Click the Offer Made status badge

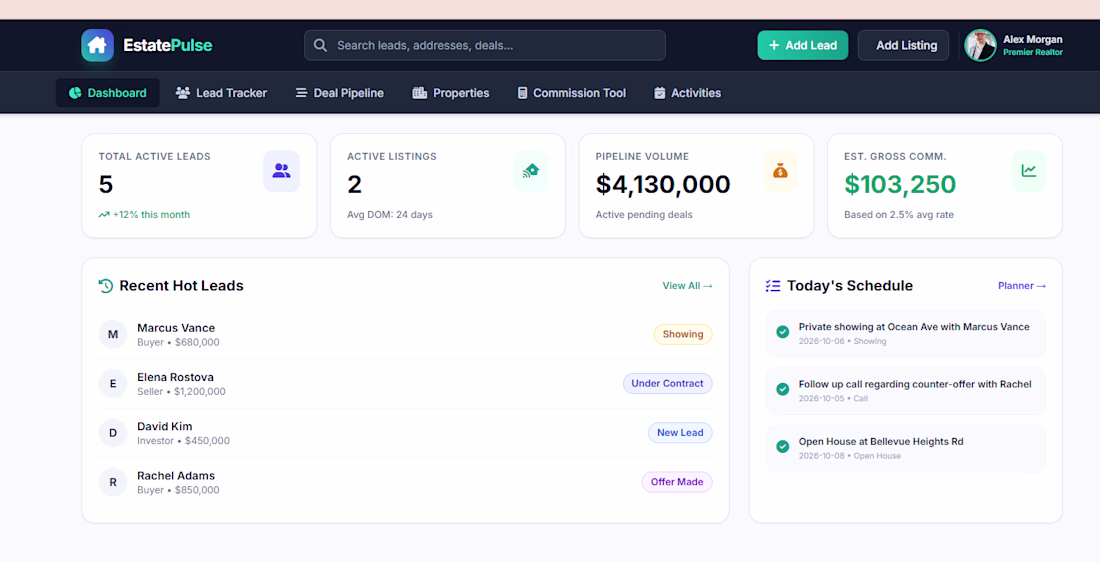[x=677, y=482]
